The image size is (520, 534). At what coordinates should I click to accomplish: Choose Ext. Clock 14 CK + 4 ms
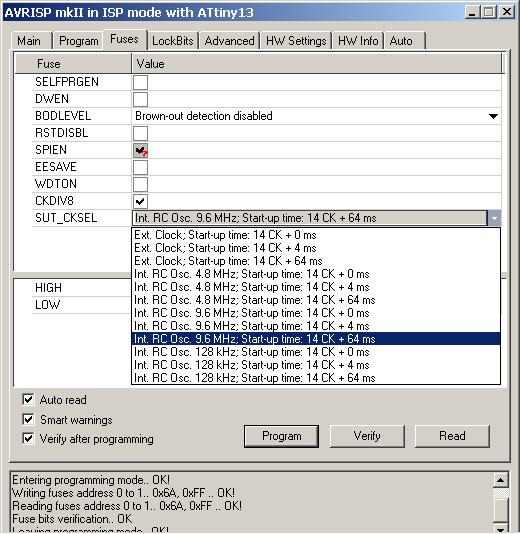click(x=316, y=248)
